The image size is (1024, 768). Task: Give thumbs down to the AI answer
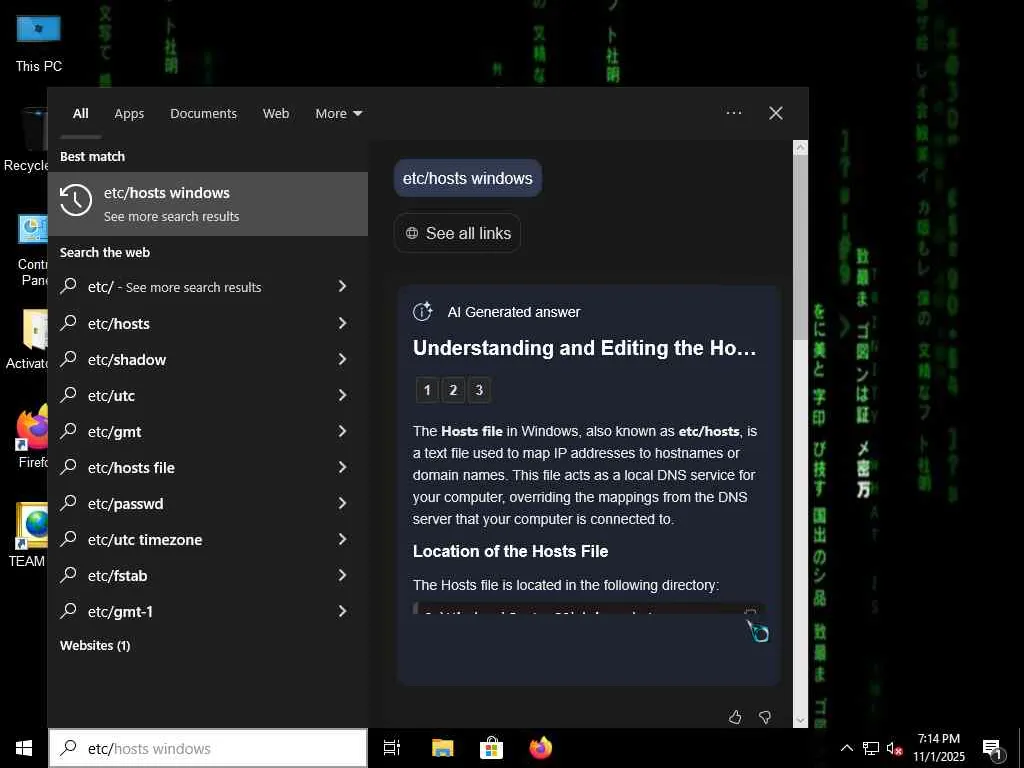(765, 717)
